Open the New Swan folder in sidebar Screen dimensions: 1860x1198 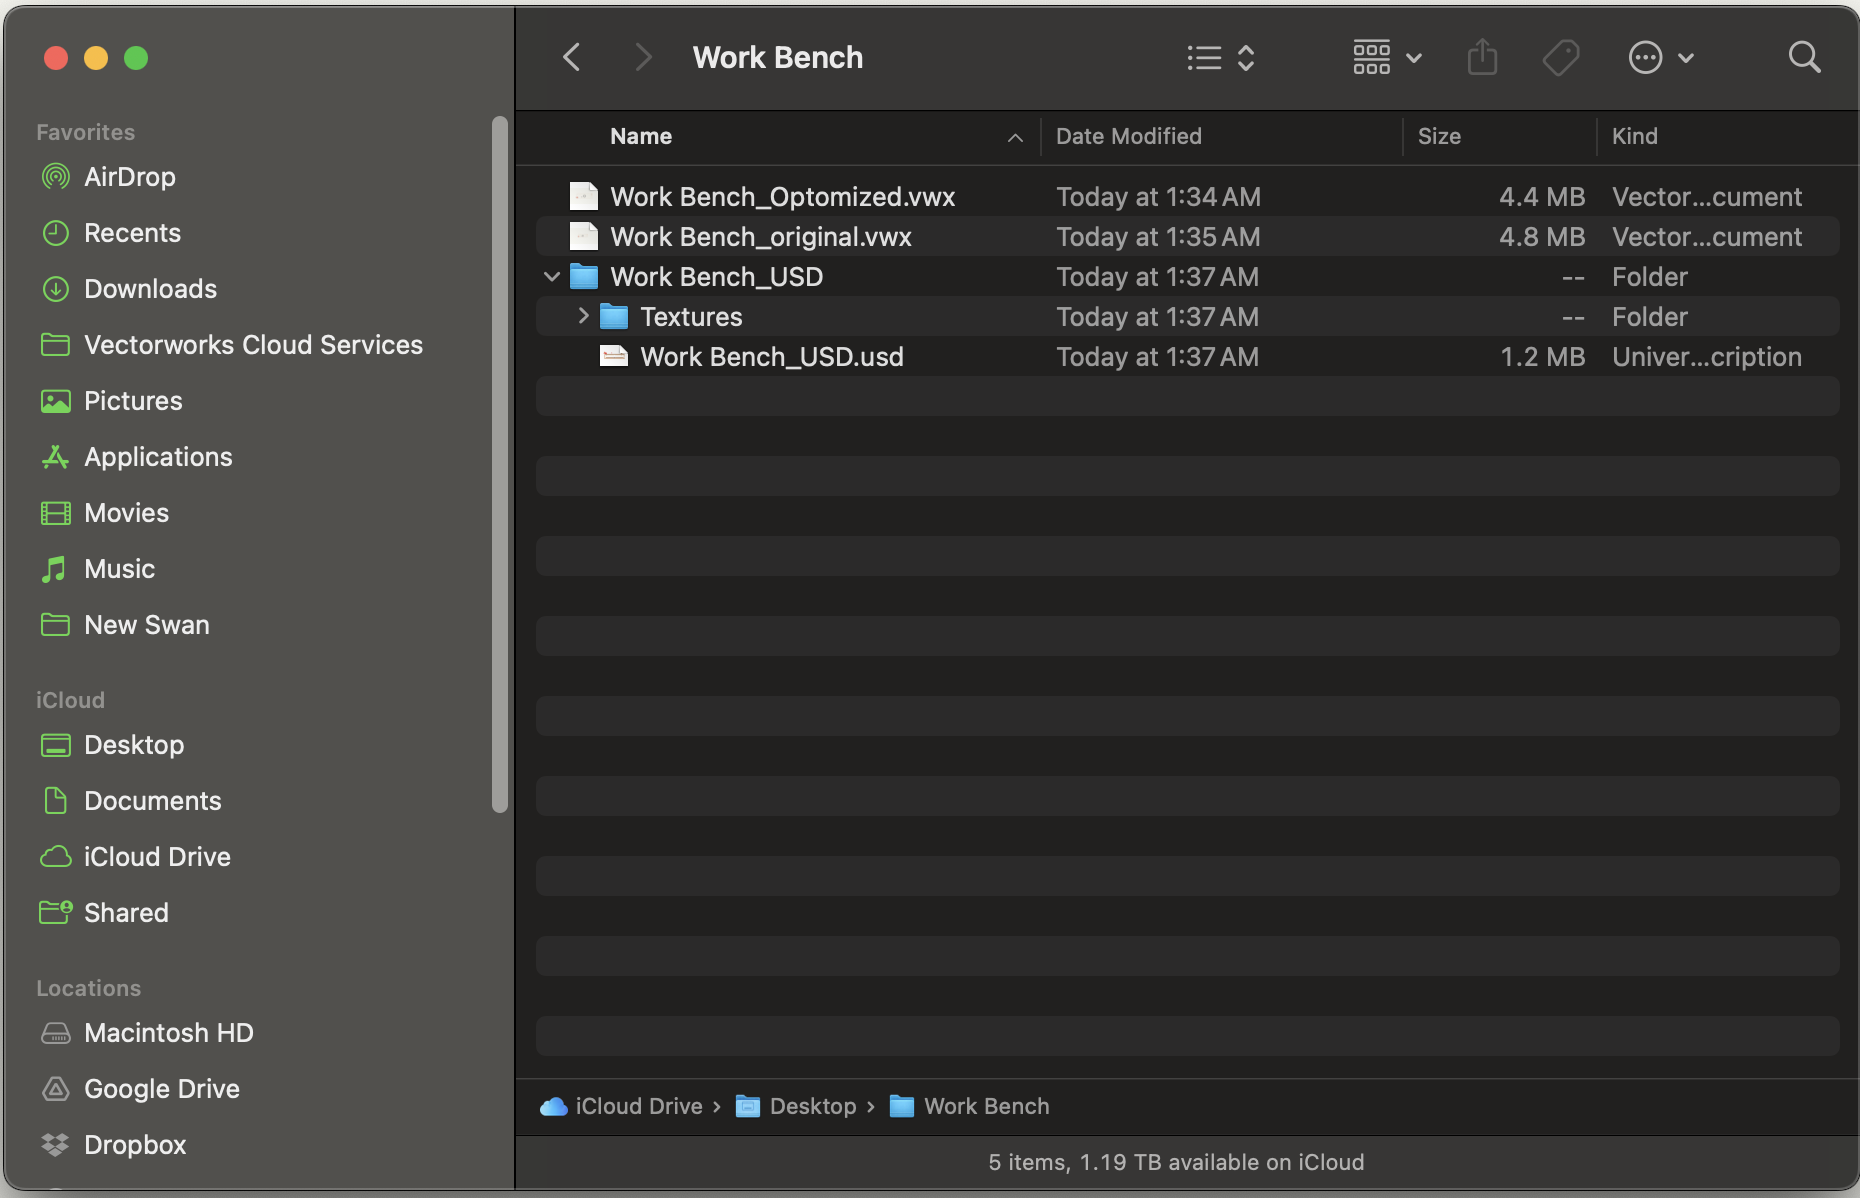click(x=145, y=625)
